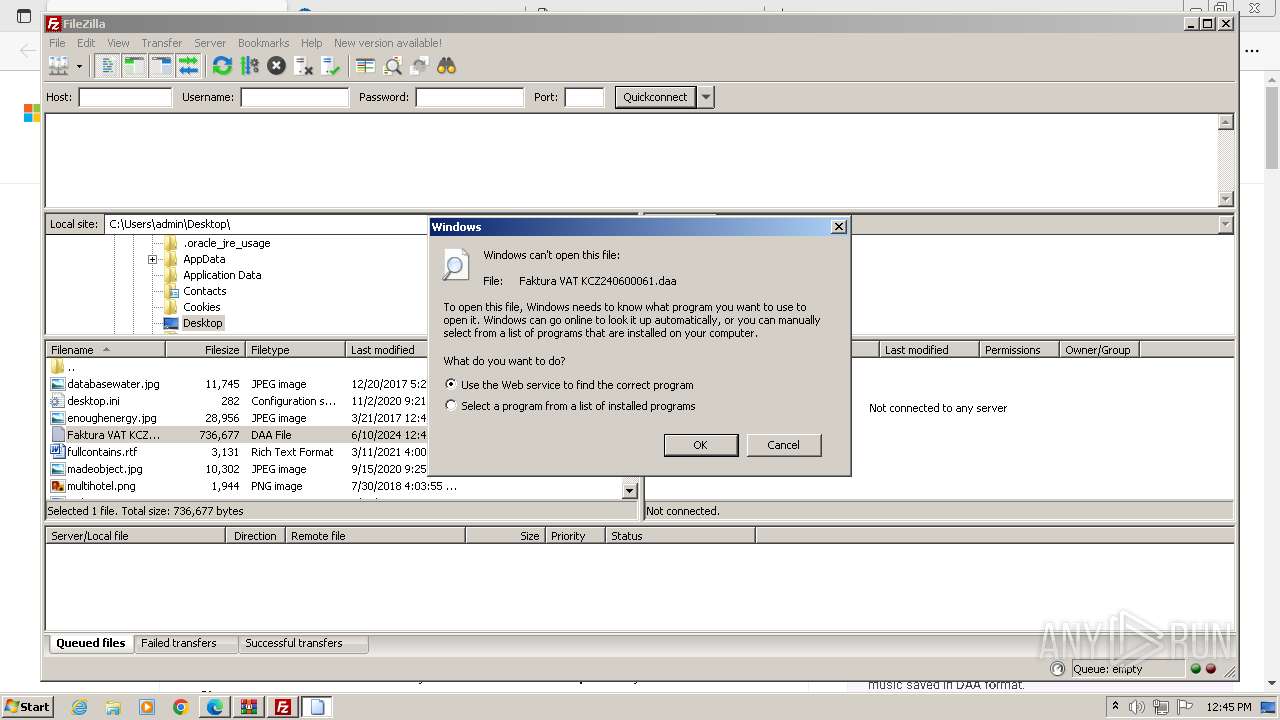Select the Desktop folder in tree
This screenshot has width=1280, height=720.
pyautogui.click(x=202, y=323)
